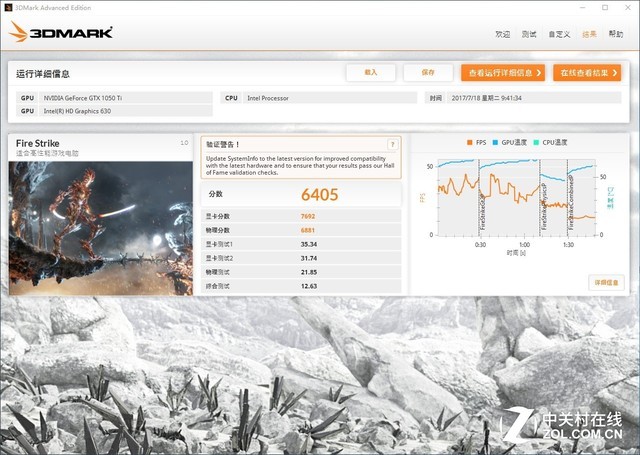Click the 验证警告 heading
This screenshot has height=455, width=640.
pos(222,144)
